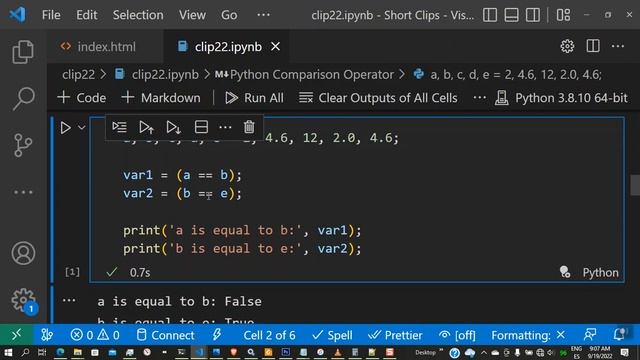Open Windows Start button
640x360 pixels.
coord(8,352)
